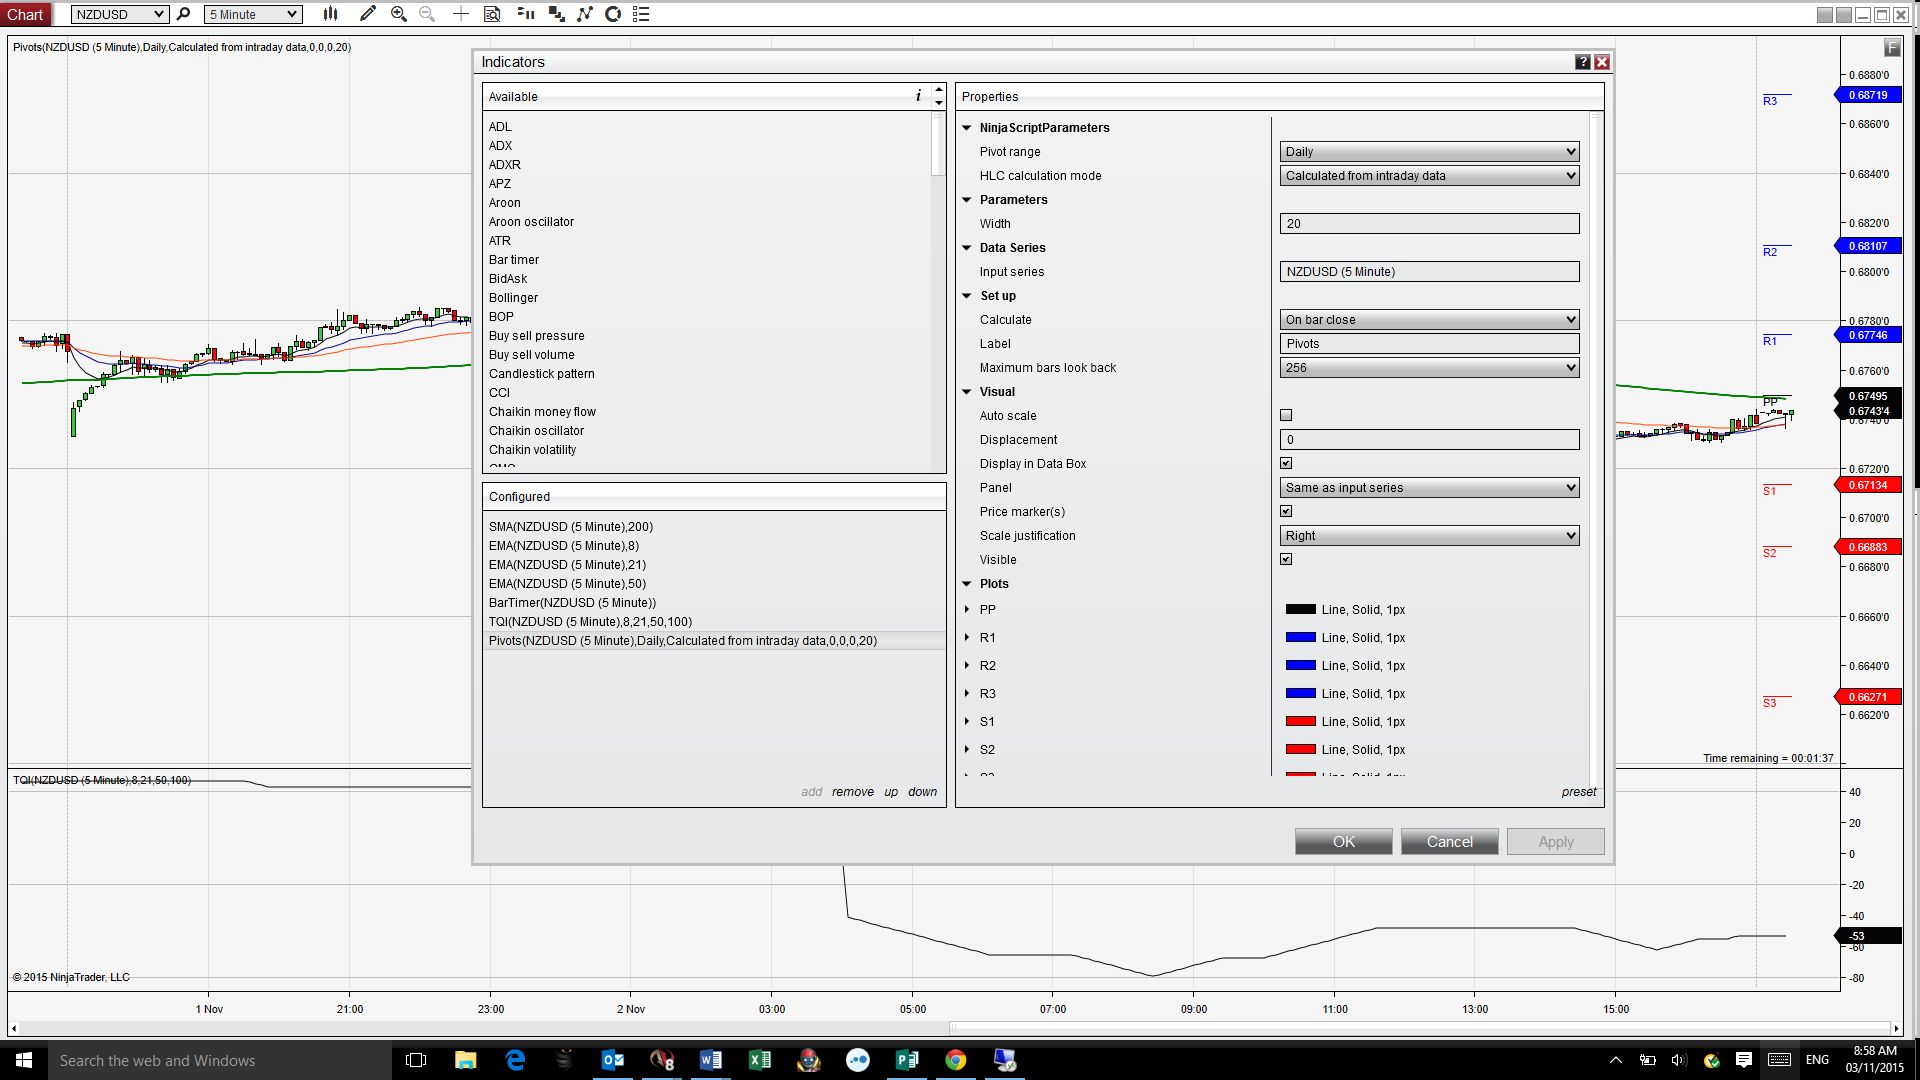Click the instrument search magnifier icon
Image resolution: width=1920 pixels, height=1080 pixels.
(183, 14)
